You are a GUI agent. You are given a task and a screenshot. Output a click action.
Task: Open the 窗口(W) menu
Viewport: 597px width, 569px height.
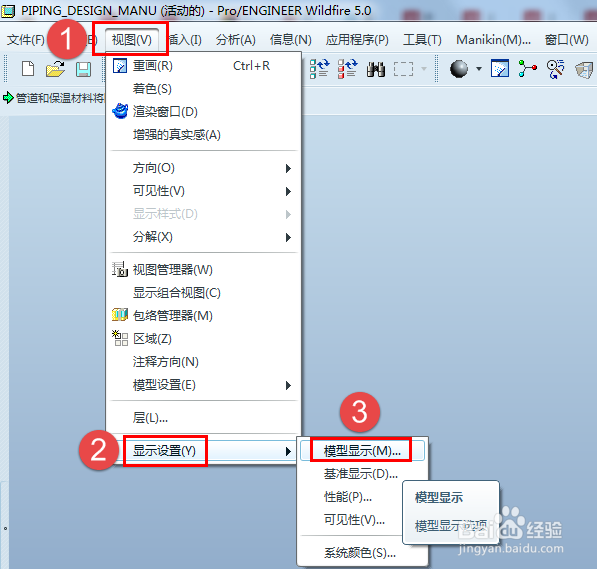pos(567,40)
